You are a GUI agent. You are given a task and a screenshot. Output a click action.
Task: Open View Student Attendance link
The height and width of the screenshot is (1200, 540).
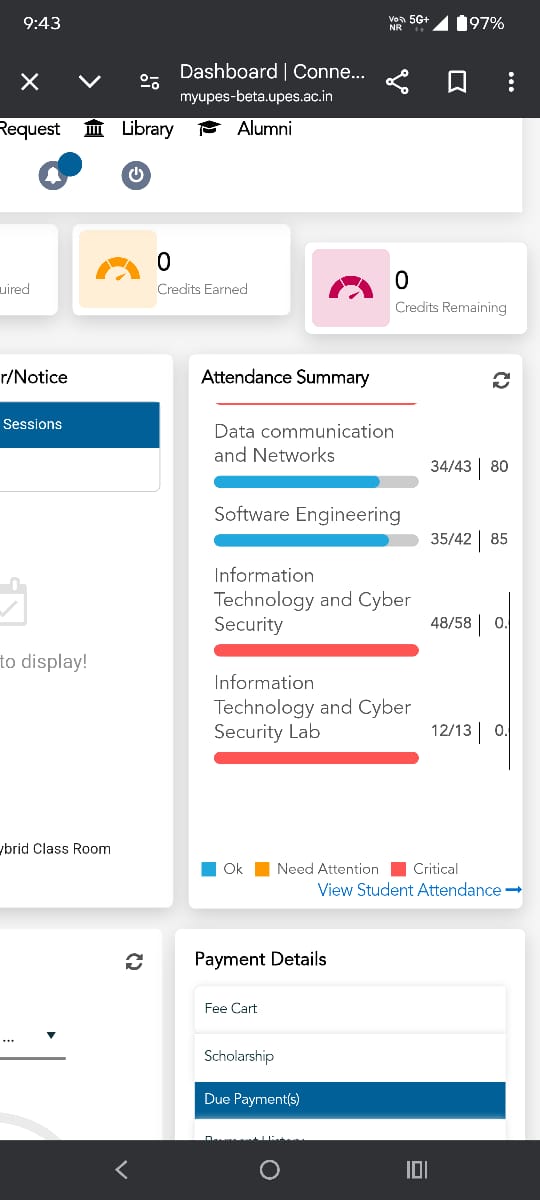(420, 890)
